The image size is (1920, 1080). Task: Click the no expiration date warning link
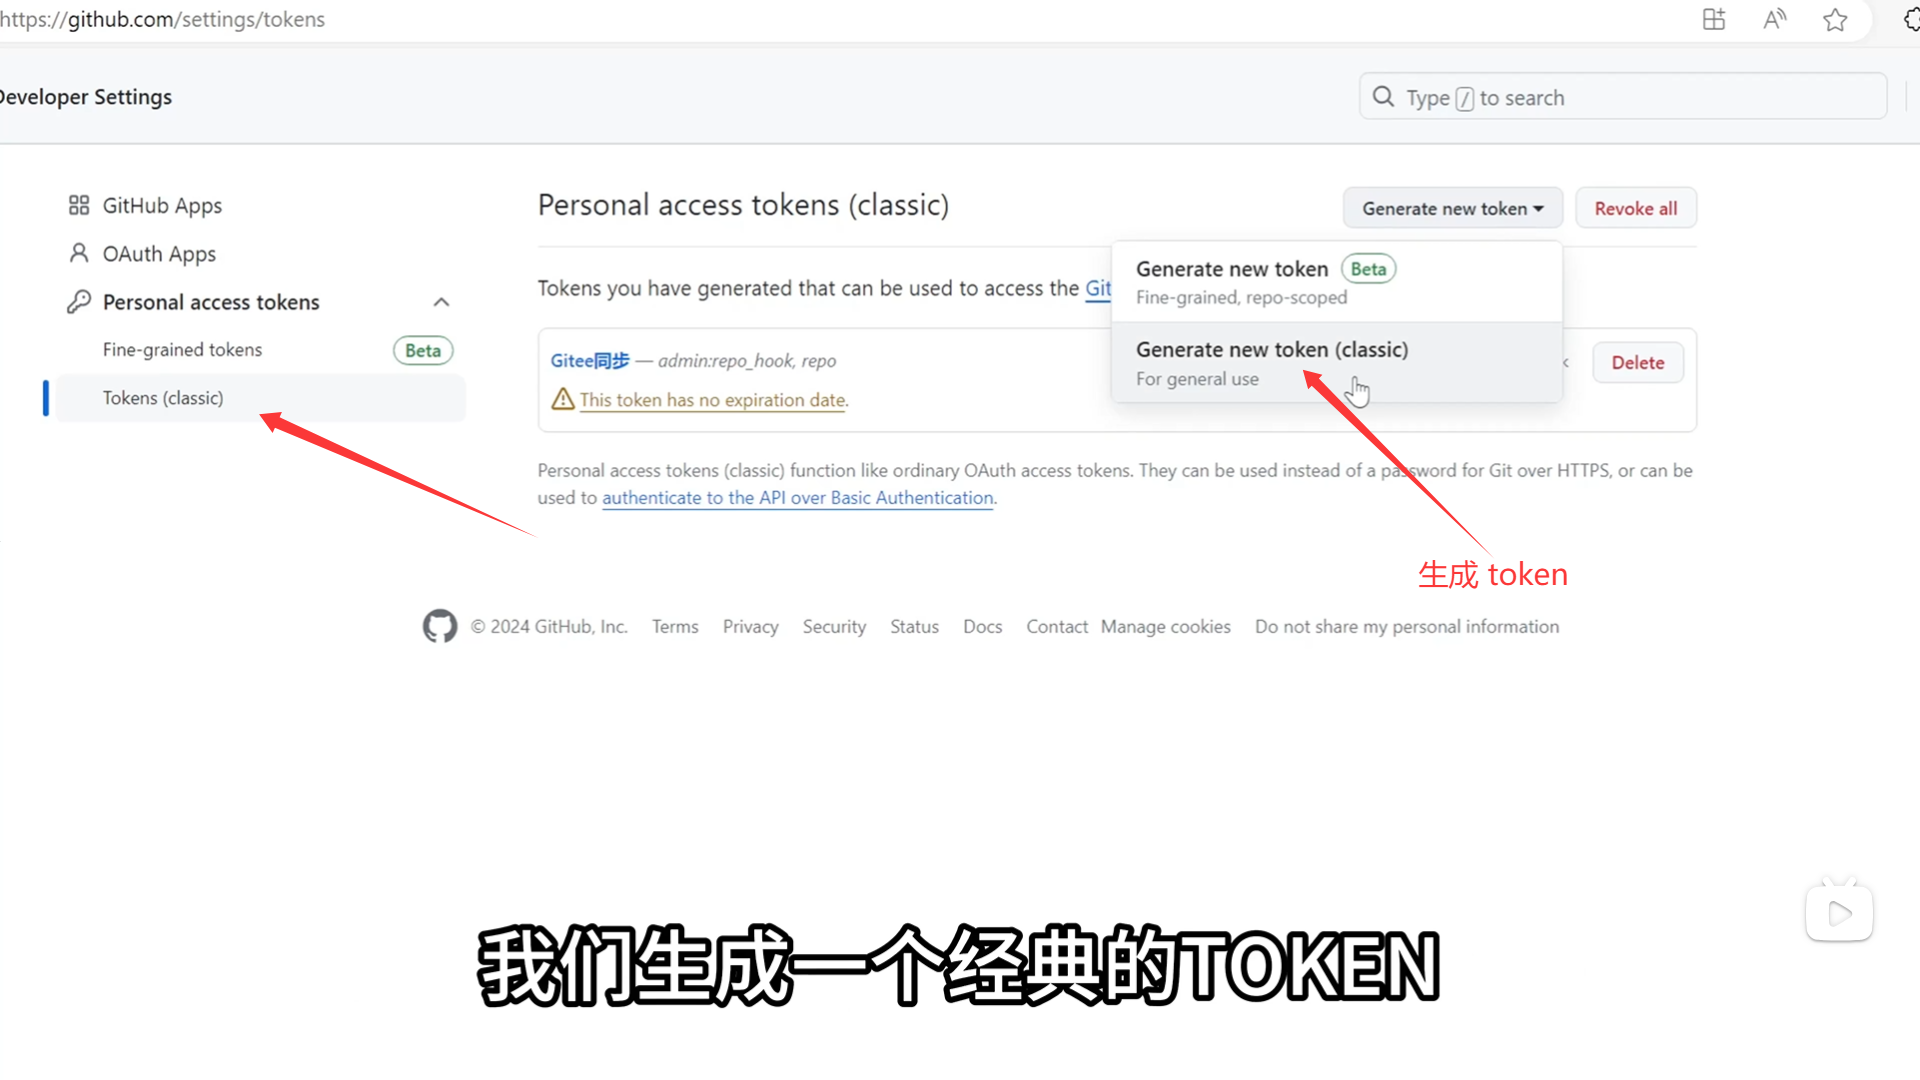(714, 400)
